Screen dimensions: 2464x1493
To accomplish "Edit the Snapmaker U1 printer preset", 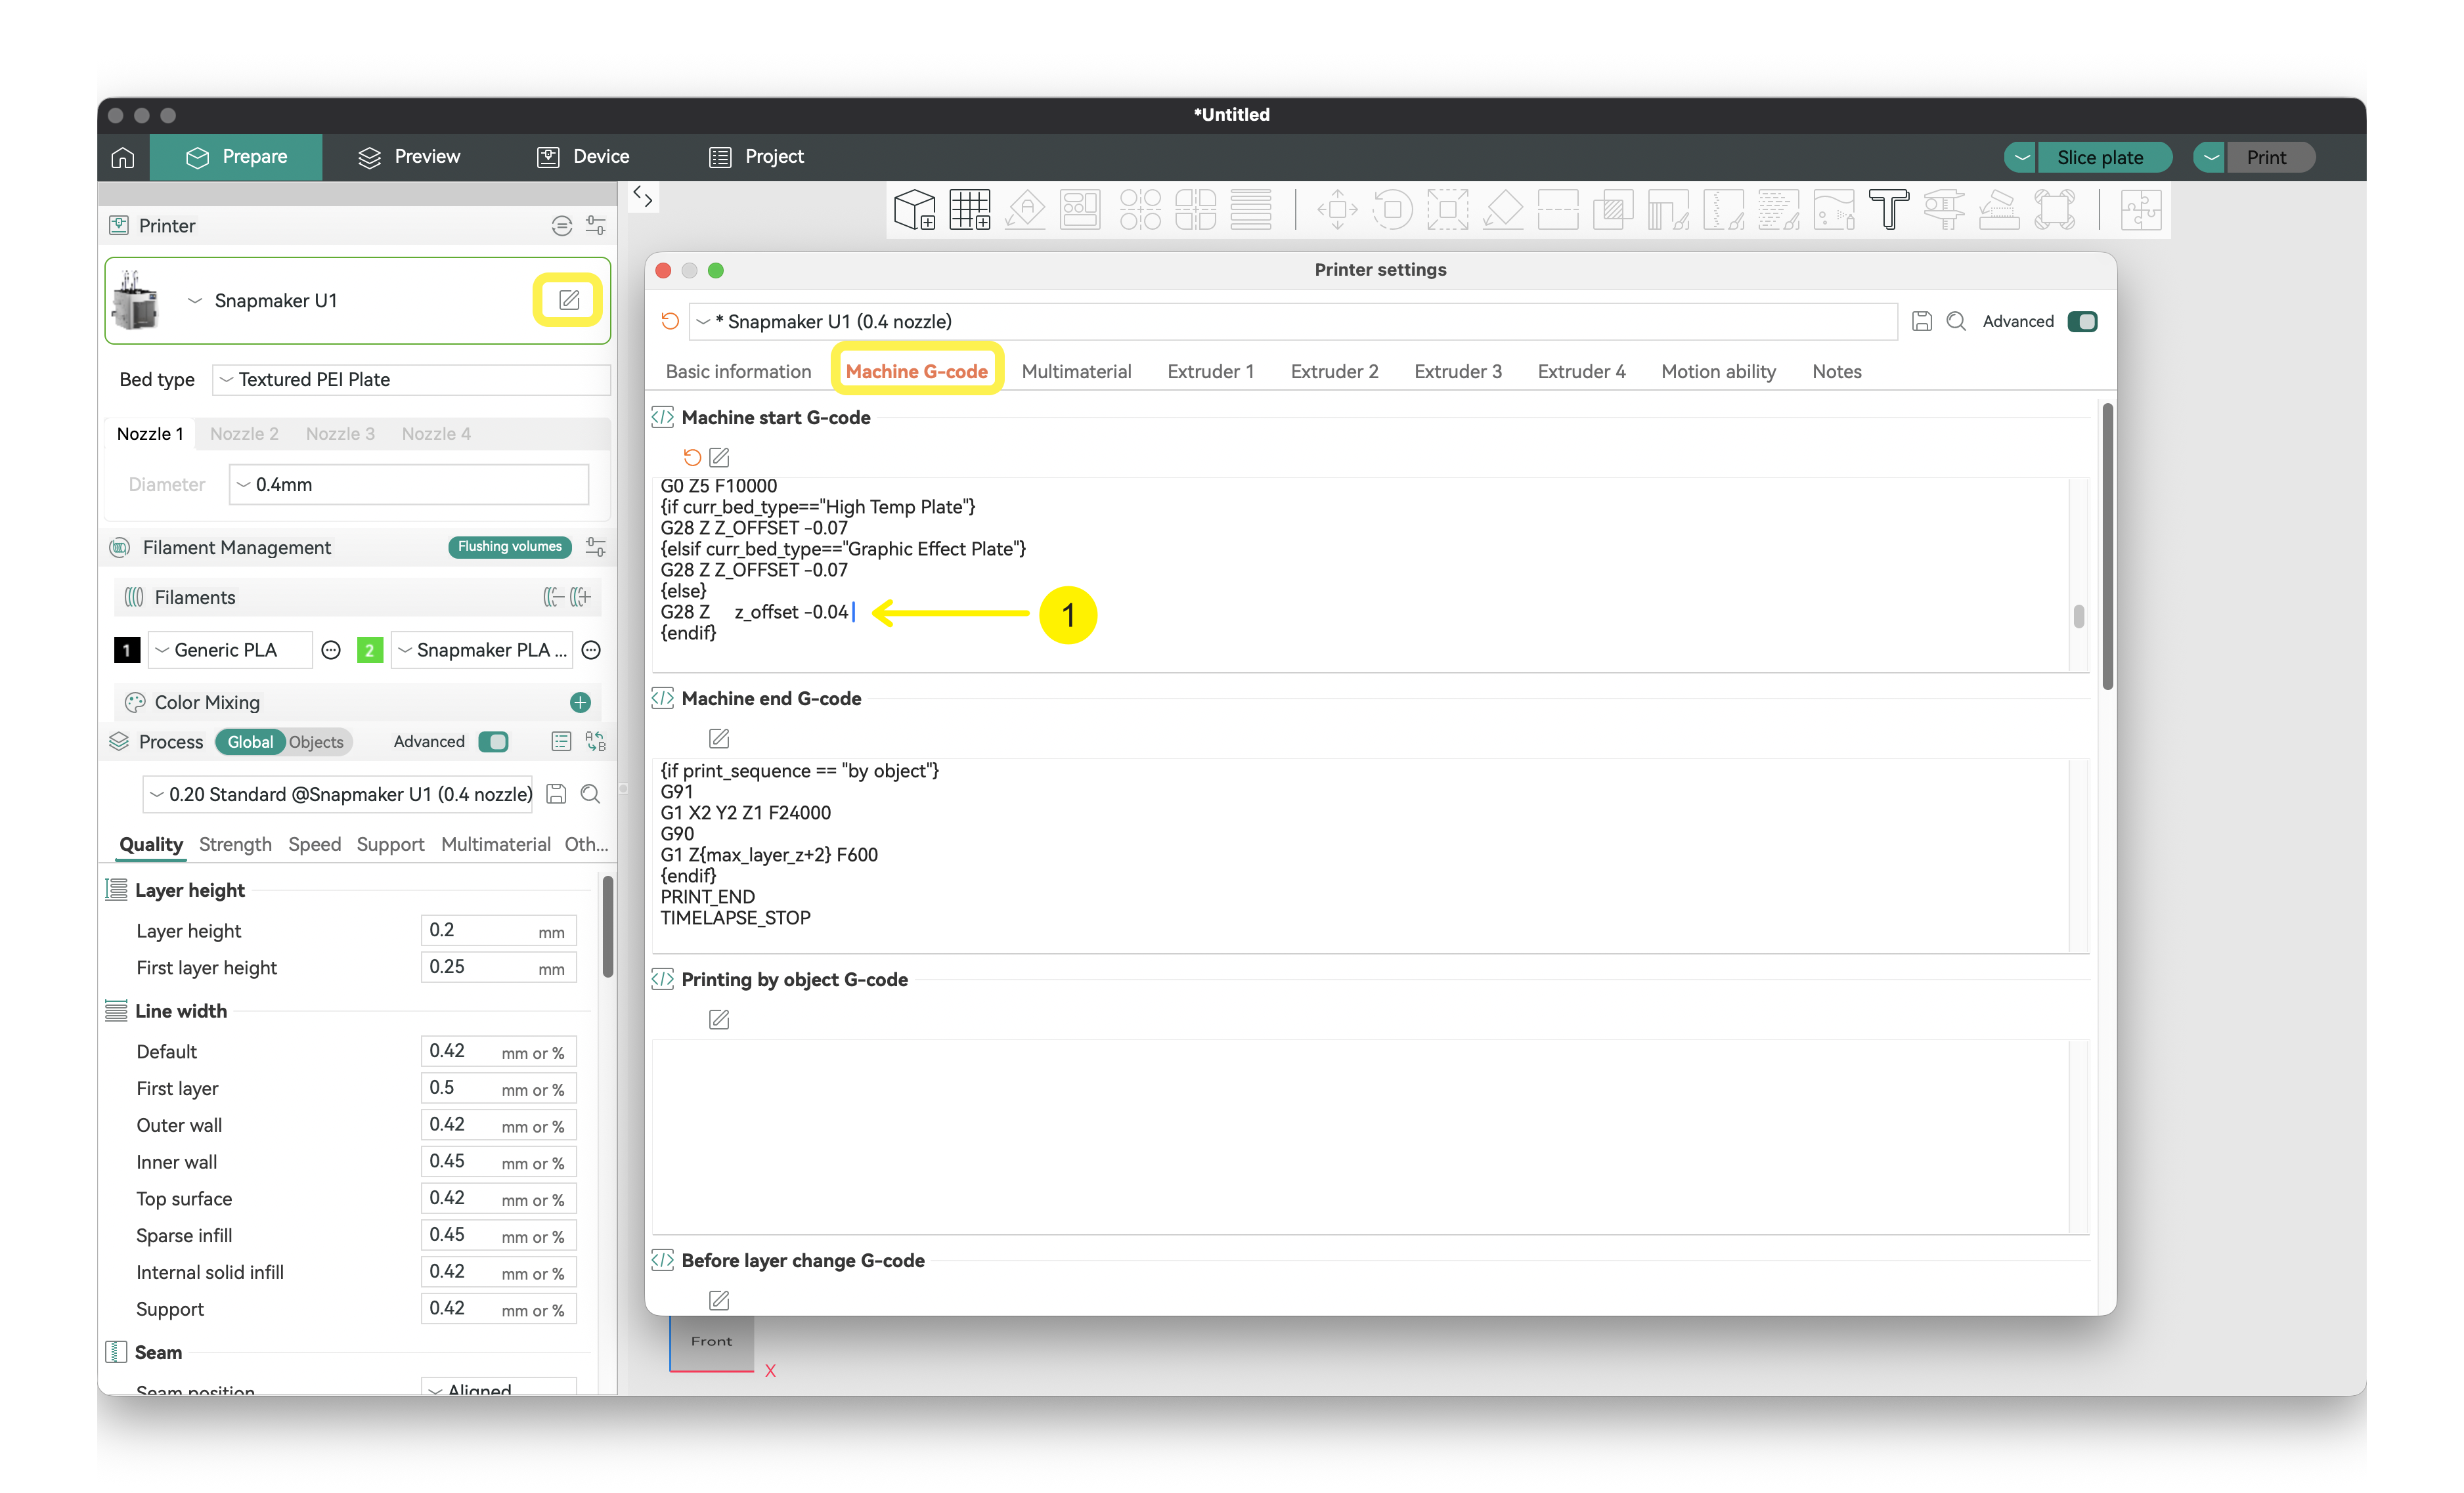I will pos(568,300).
